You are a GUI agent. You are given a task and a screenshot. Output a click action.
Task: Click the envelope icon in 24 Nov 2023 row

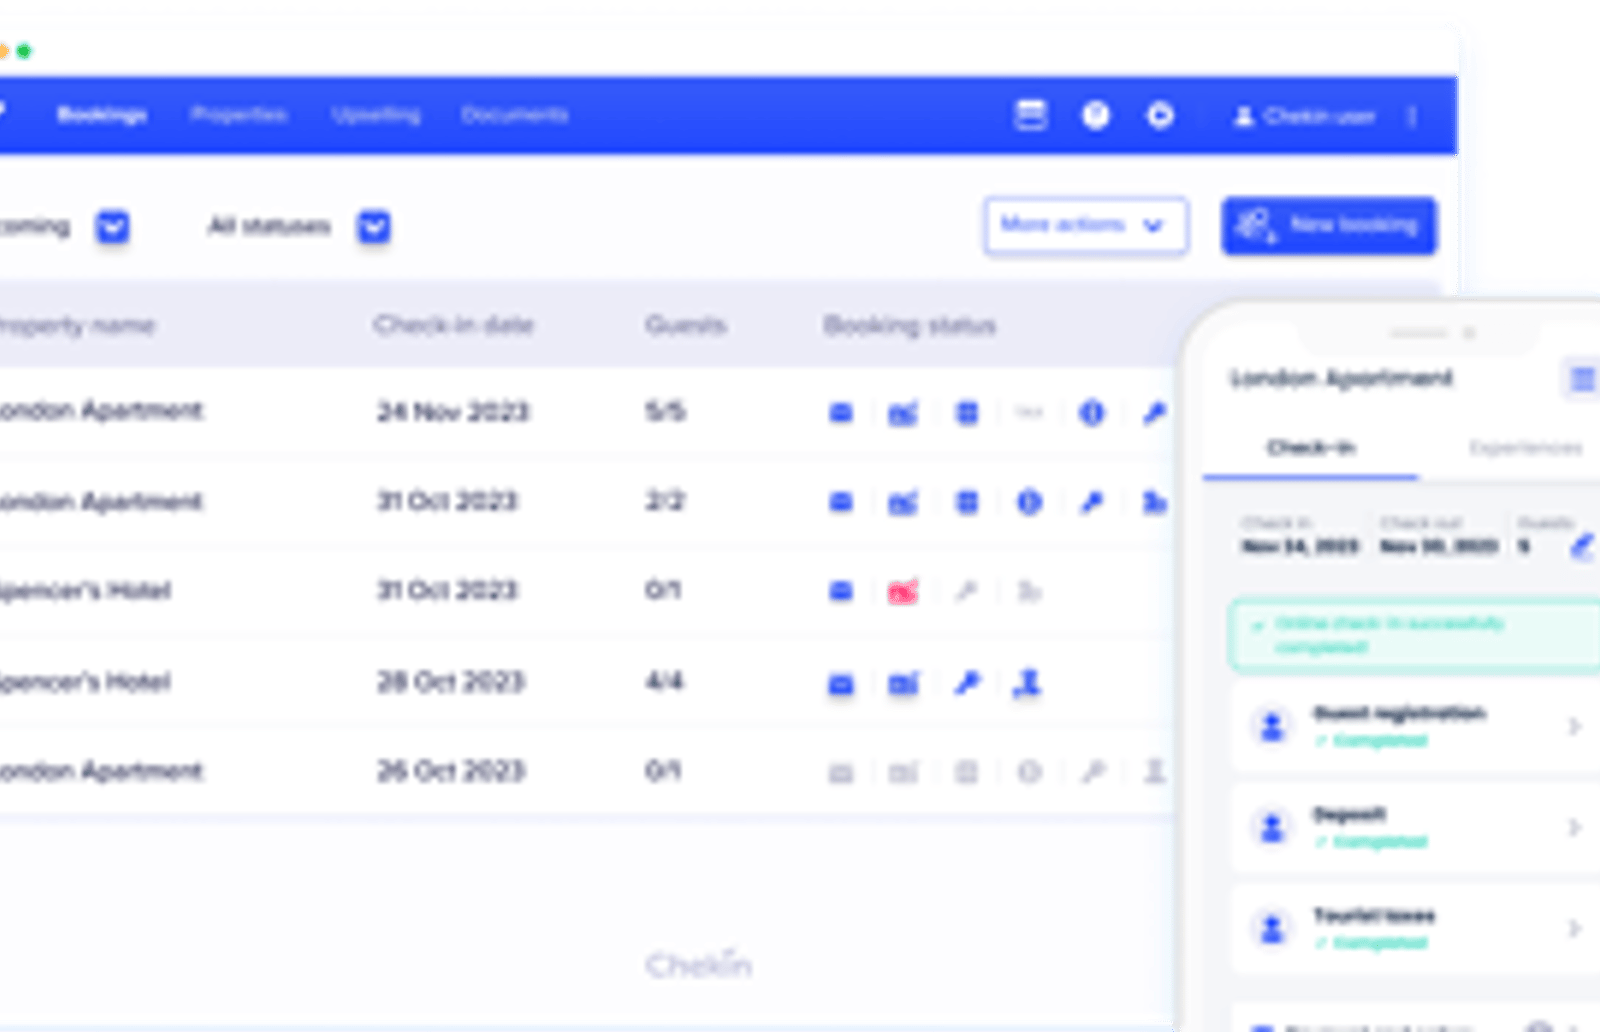pyautogui.click(x=841, y=412)
